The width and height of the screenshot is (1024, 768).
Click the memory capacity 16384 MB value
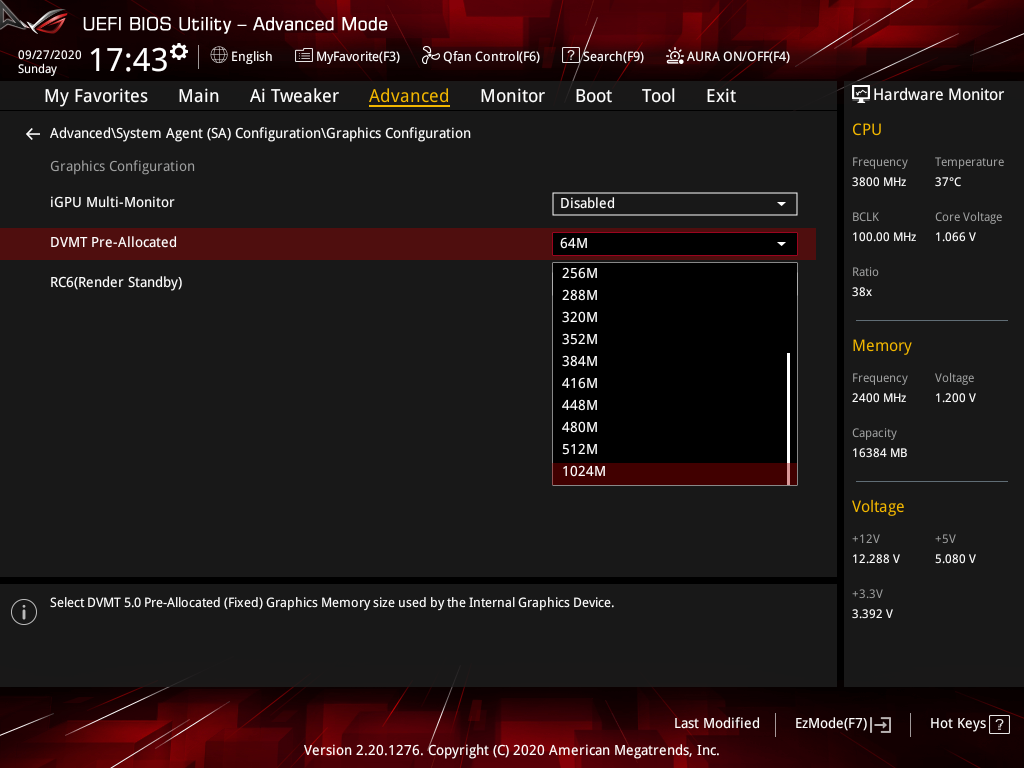[x=879, y=453]
